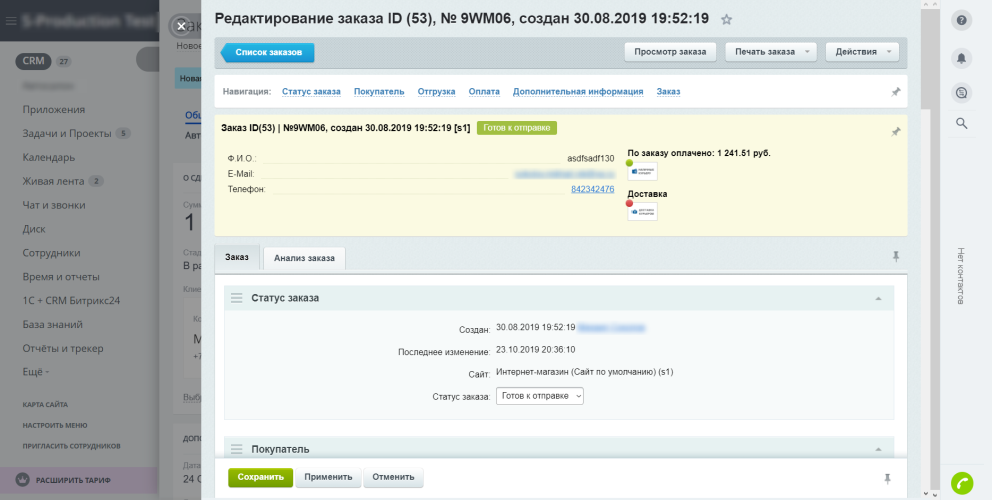Pin the navigation bar with pin icon

coord(895,92)
